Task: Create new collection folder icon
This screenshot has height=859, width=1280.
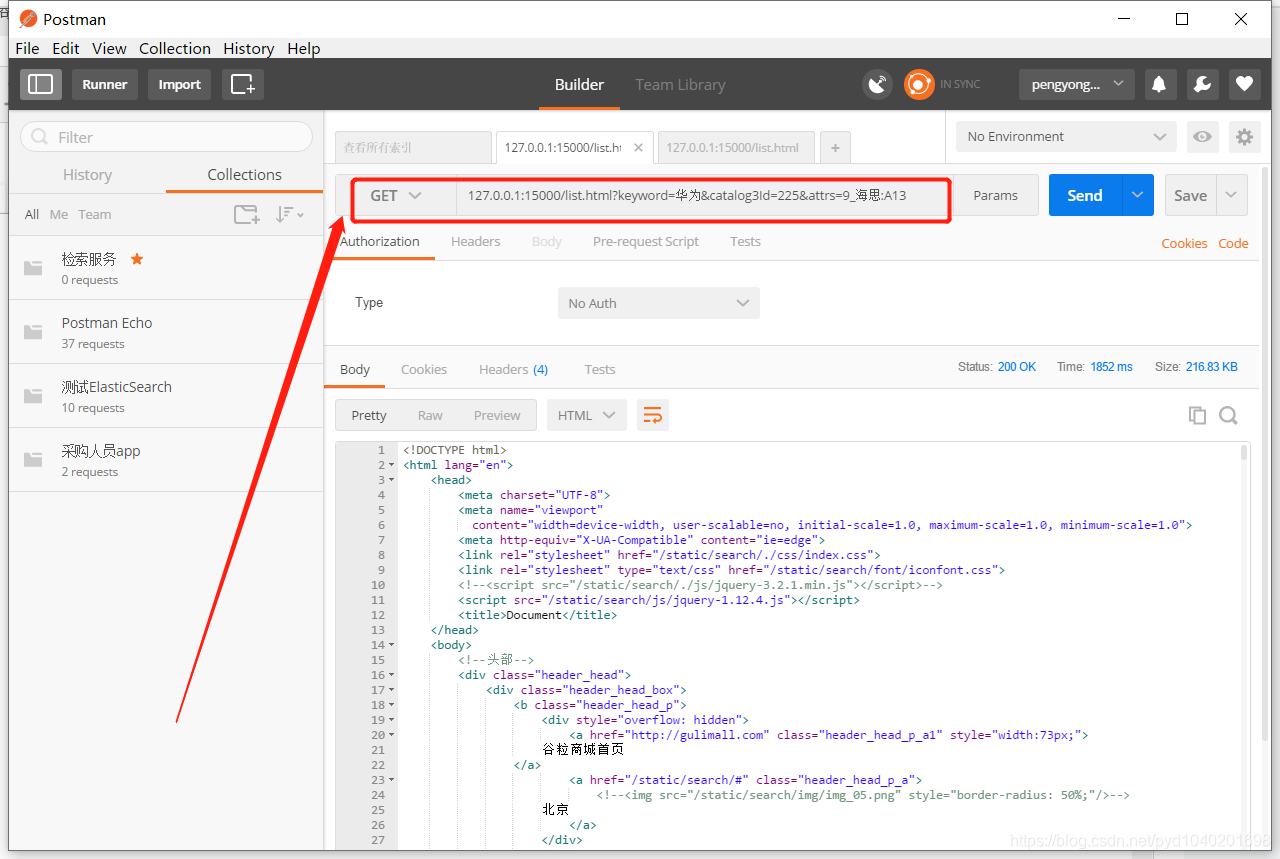Action: tap(246, 214)
